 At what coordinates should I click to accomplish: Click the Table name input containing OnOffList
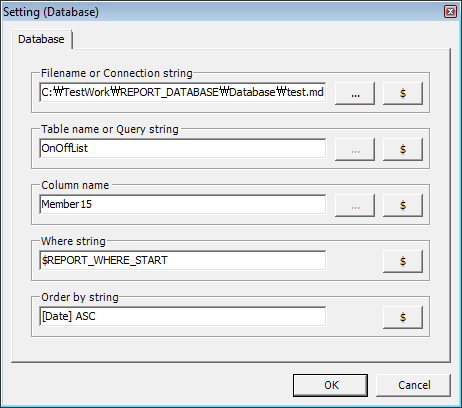point(183,148)
